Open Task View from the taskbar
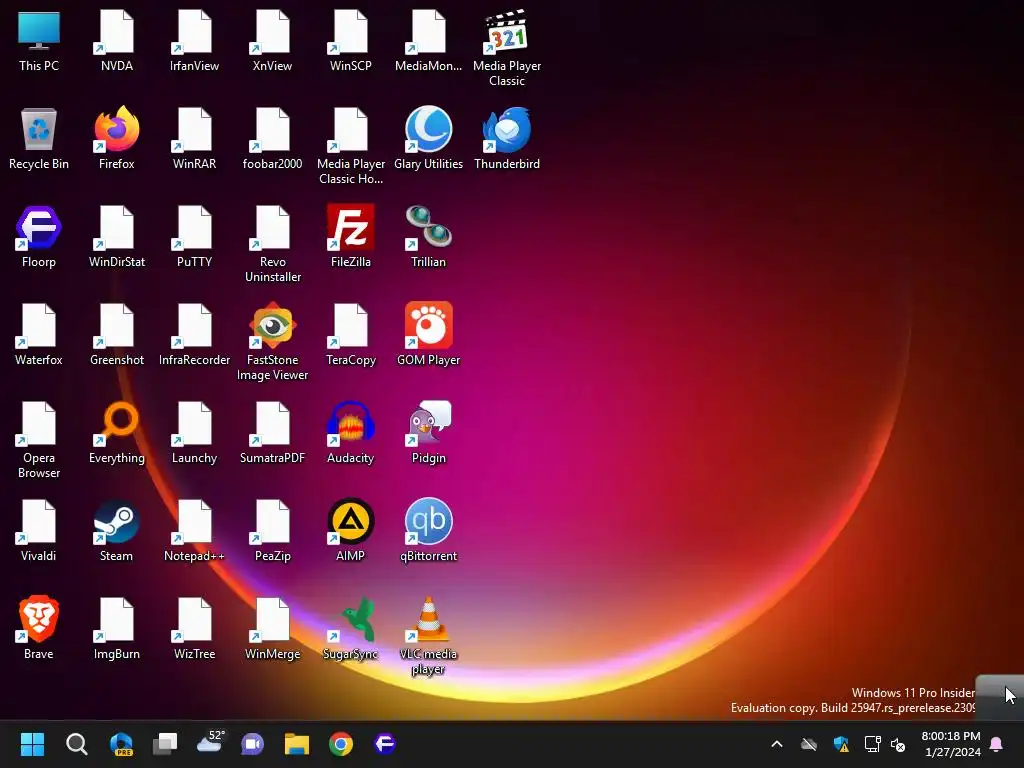This screenshot has width=1024, height=768. click(x=165, y=744)
